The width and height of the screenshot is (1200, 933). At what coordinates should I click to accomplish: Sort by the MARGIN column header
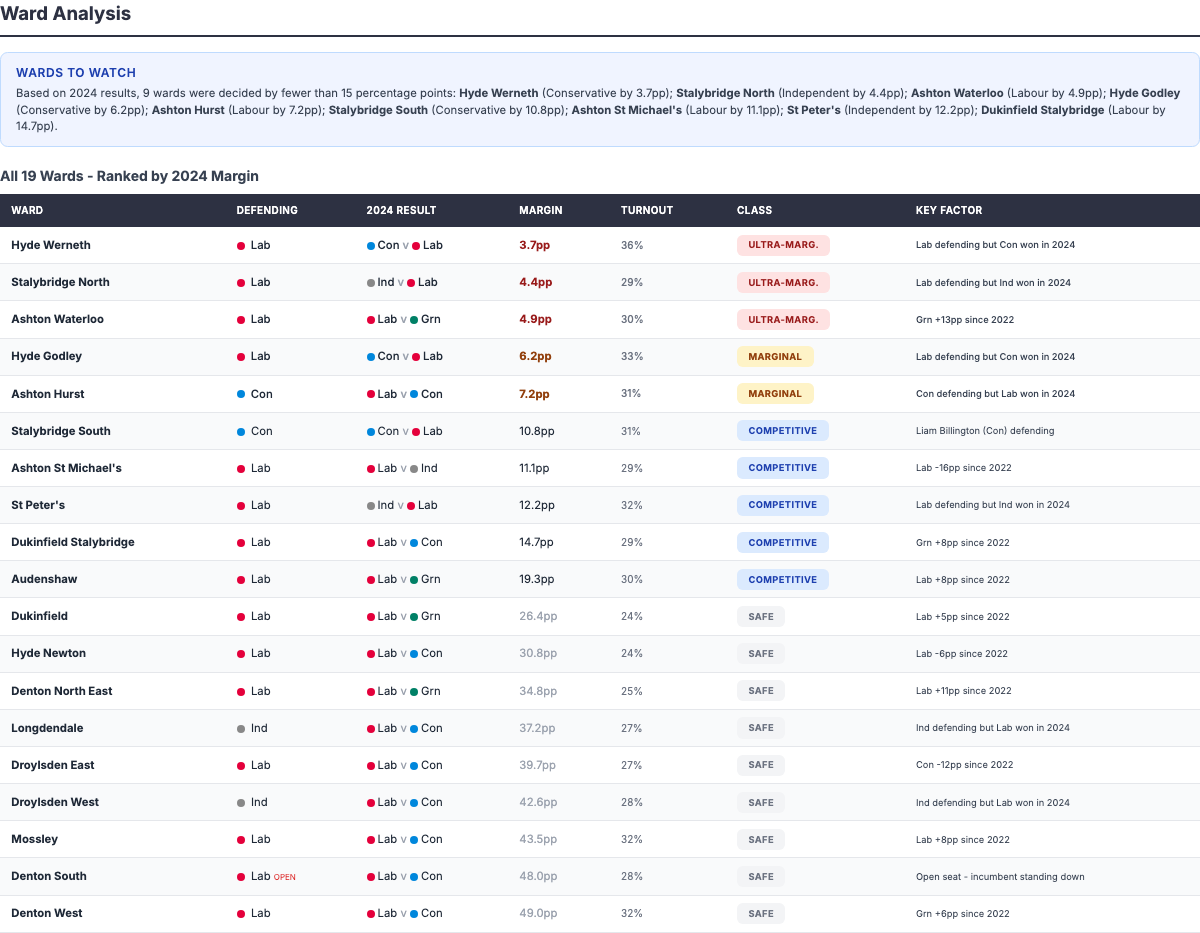click(540, 210)
